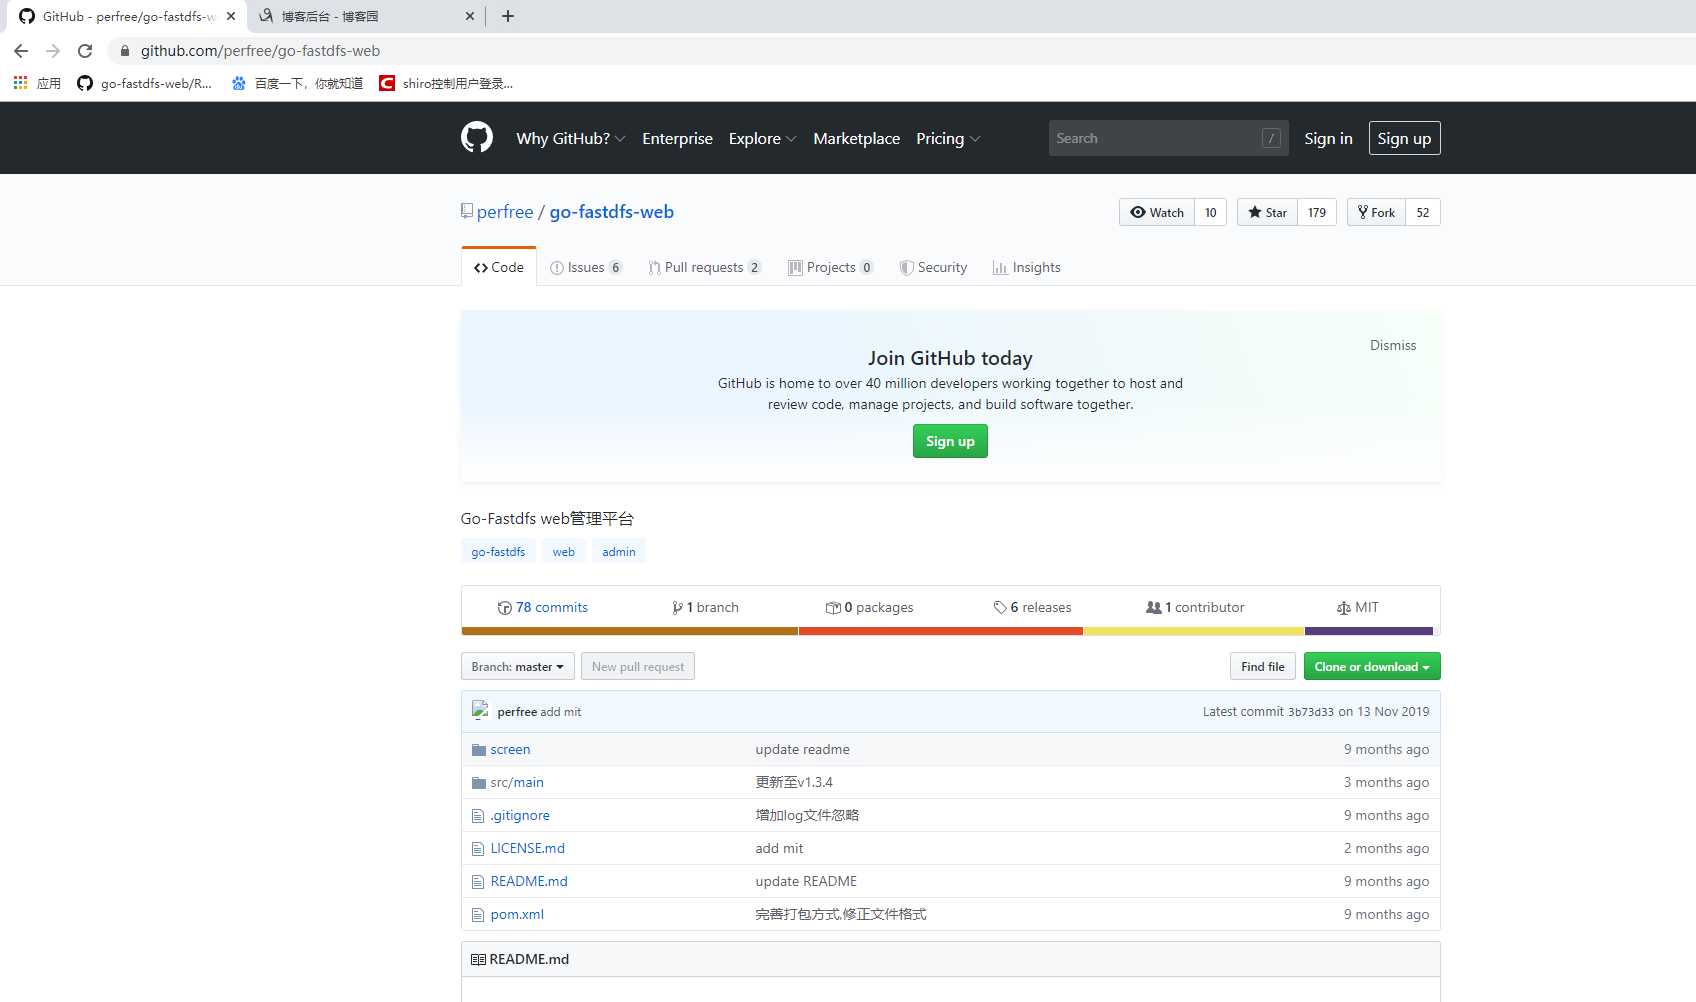Click the Find file button
The image size is (1696, 1002).
point(1263,667)
